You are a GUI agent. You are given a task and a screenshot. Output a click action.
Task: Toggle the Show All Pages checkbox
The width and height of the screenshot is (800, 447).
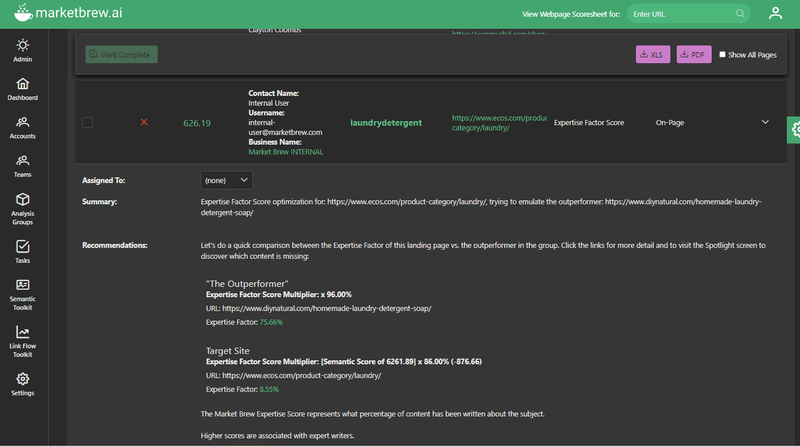723,55
